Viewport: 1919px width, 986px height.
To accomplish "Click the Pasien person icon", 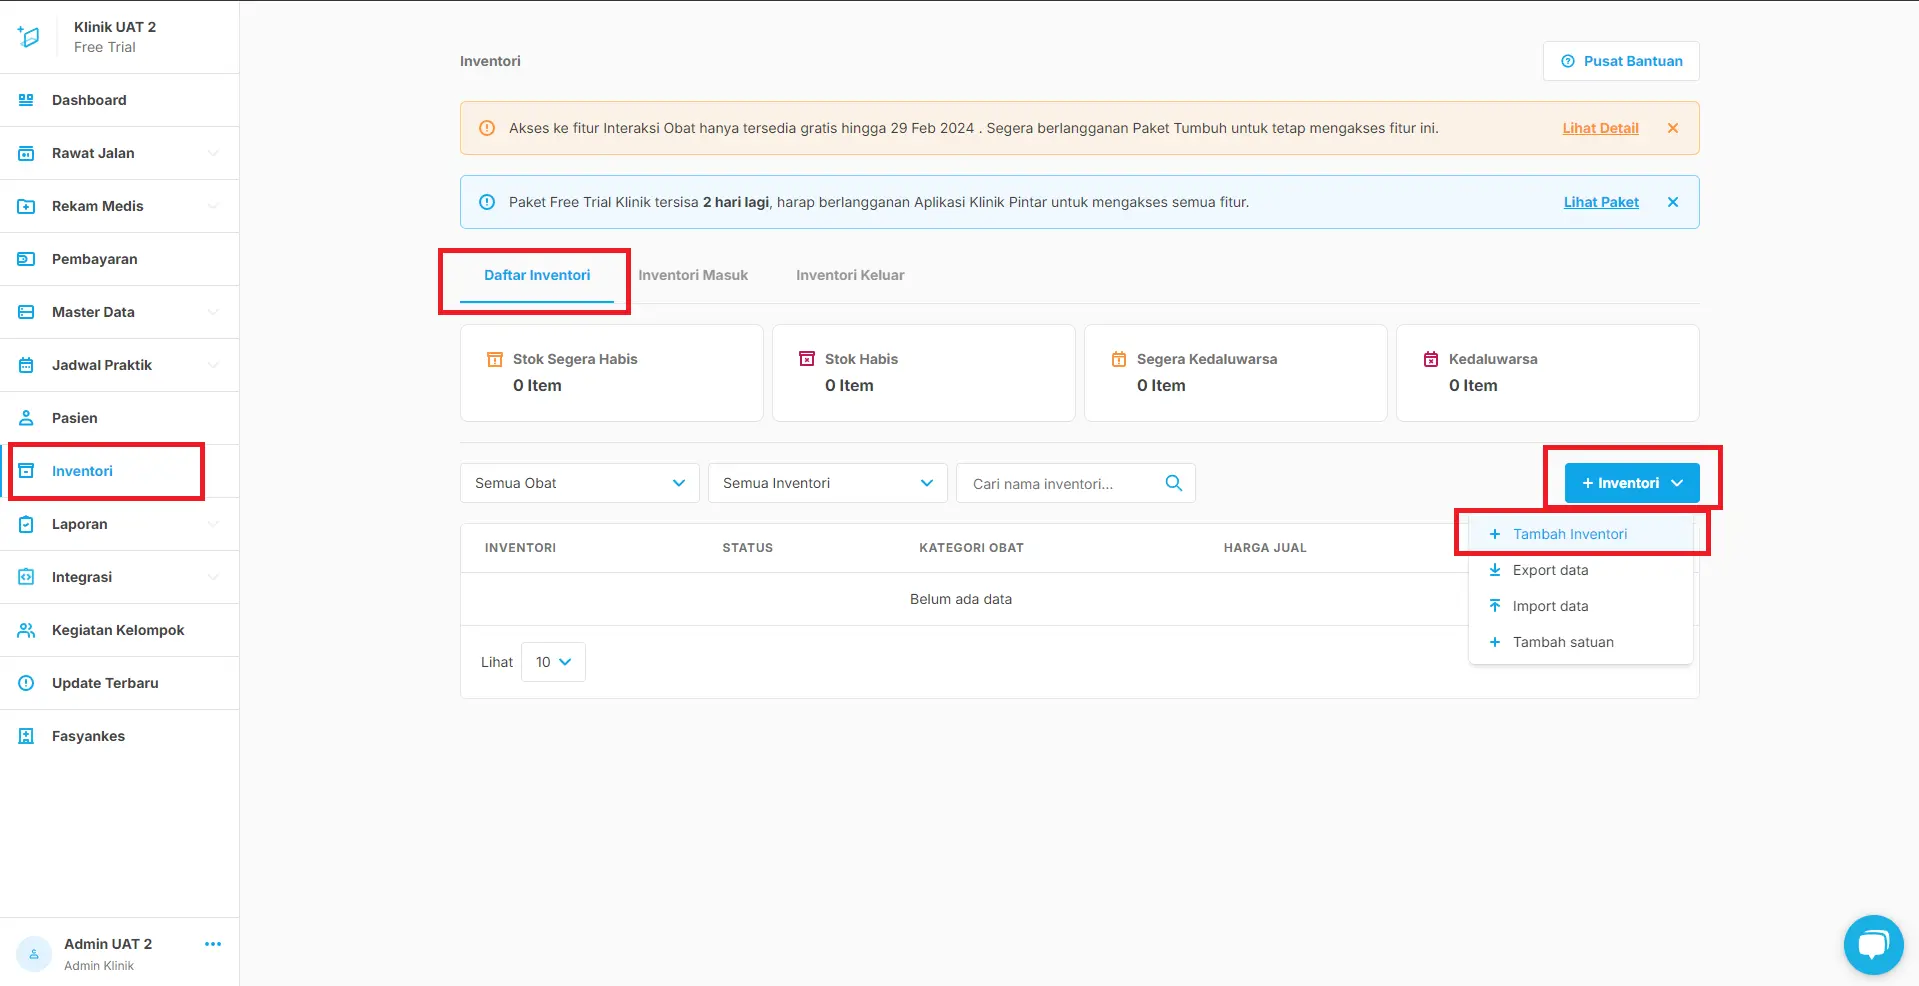I will (26, 418).
